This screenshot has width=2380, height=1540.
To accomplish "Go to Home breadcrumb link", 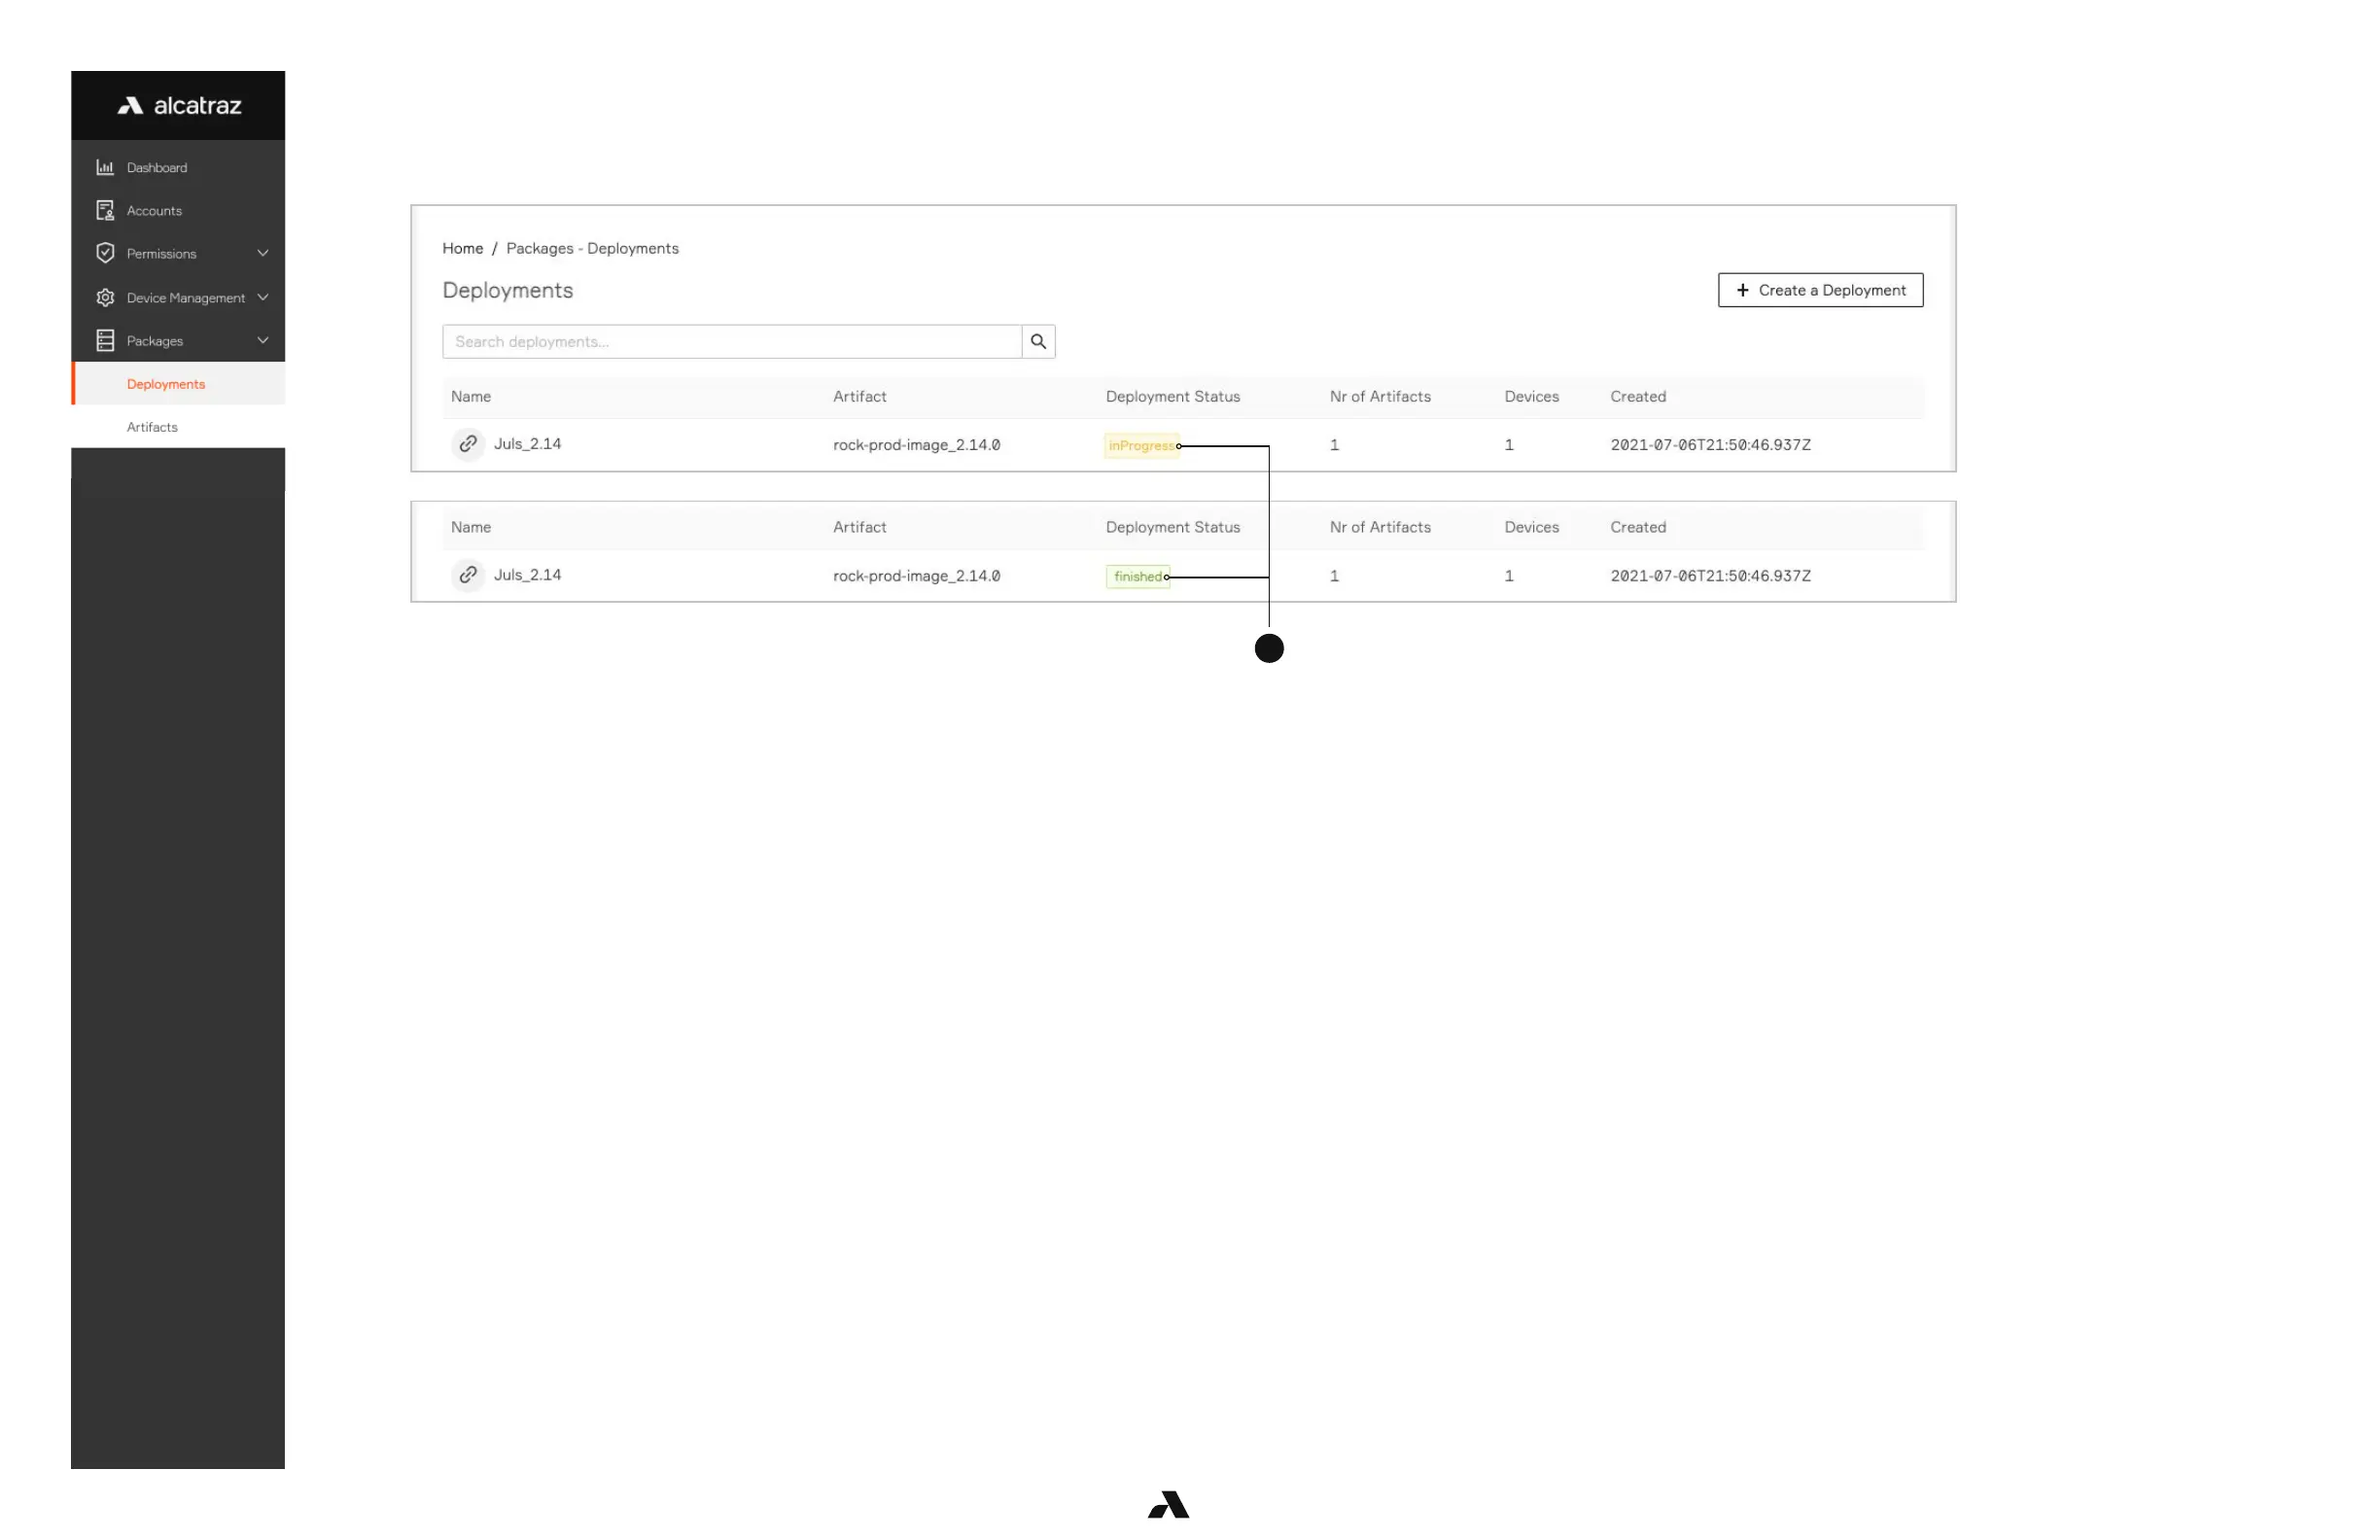I will coord(462,248).
